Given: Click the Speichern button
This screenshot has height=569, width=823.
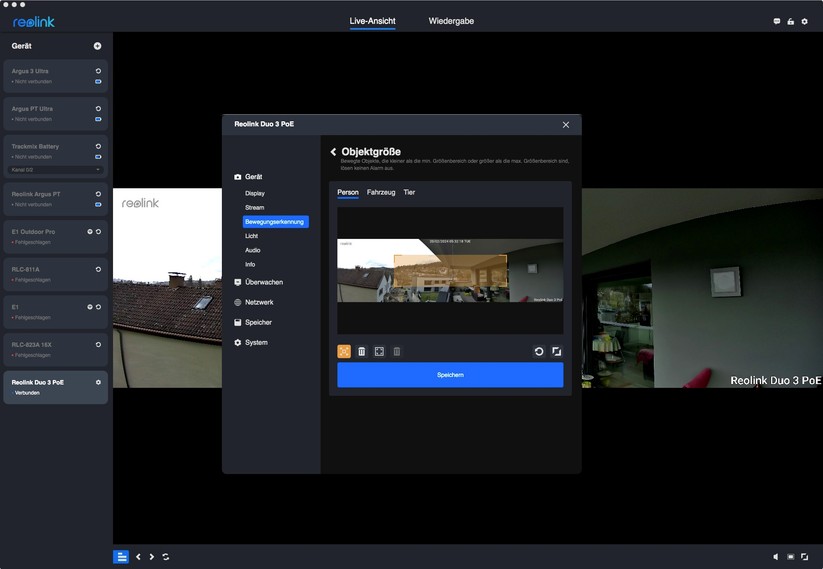Looking at the screenshot, I should click(x=450, y=375).
